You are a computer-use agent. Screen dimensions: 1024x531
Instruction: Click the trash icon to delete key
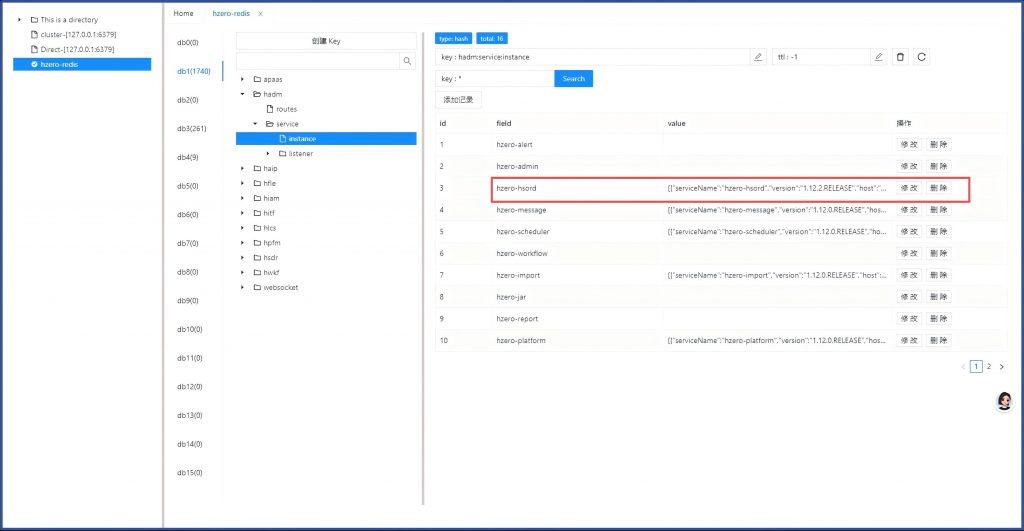(x=900, y=57)
